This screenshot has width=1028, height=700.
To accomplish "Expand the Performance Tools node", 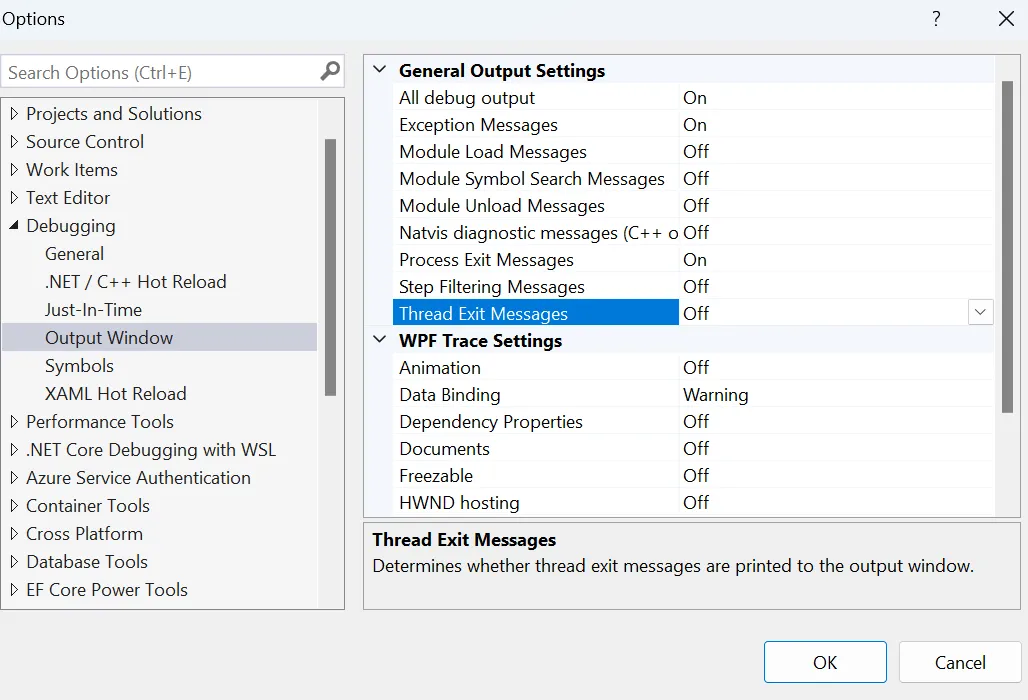I will (x=14, y=422).
